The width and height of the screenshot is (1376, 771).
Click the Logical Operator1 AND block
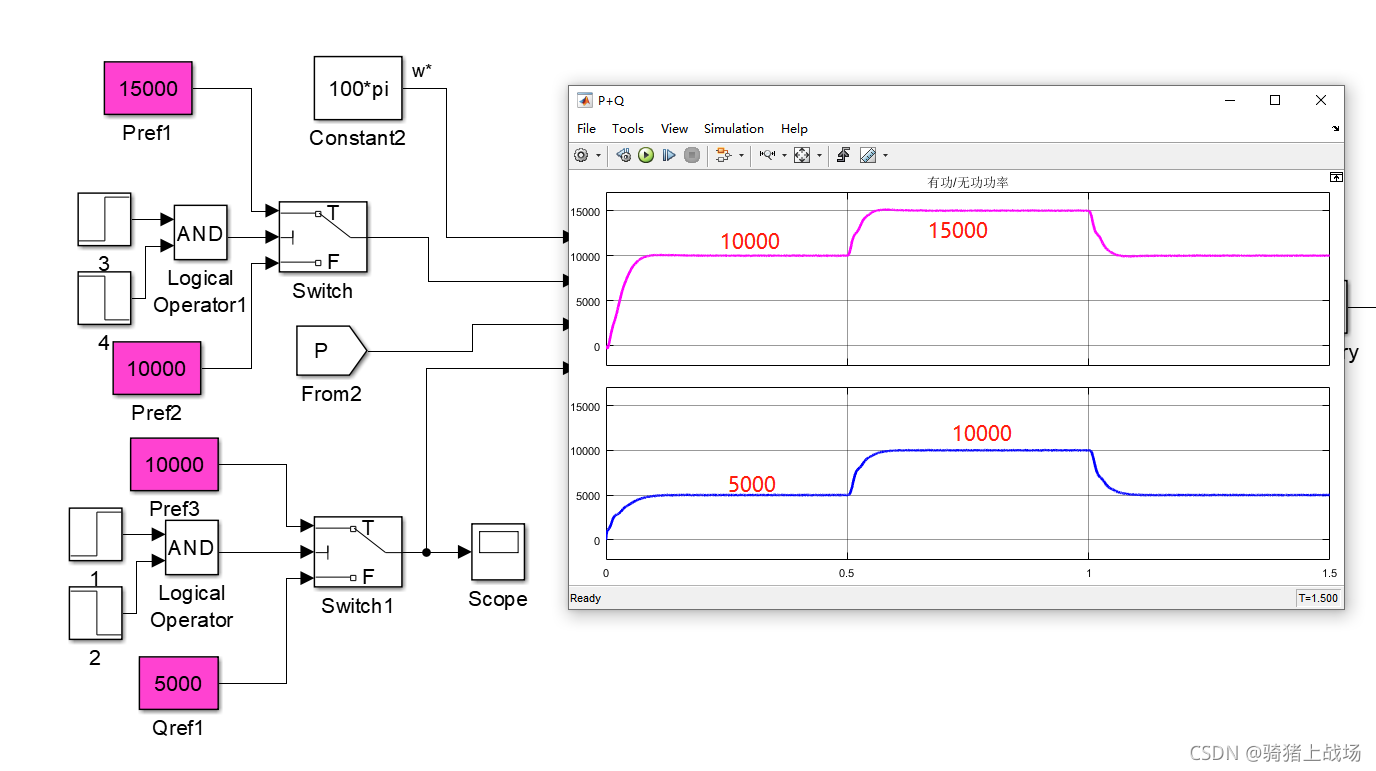click(200, 233)
